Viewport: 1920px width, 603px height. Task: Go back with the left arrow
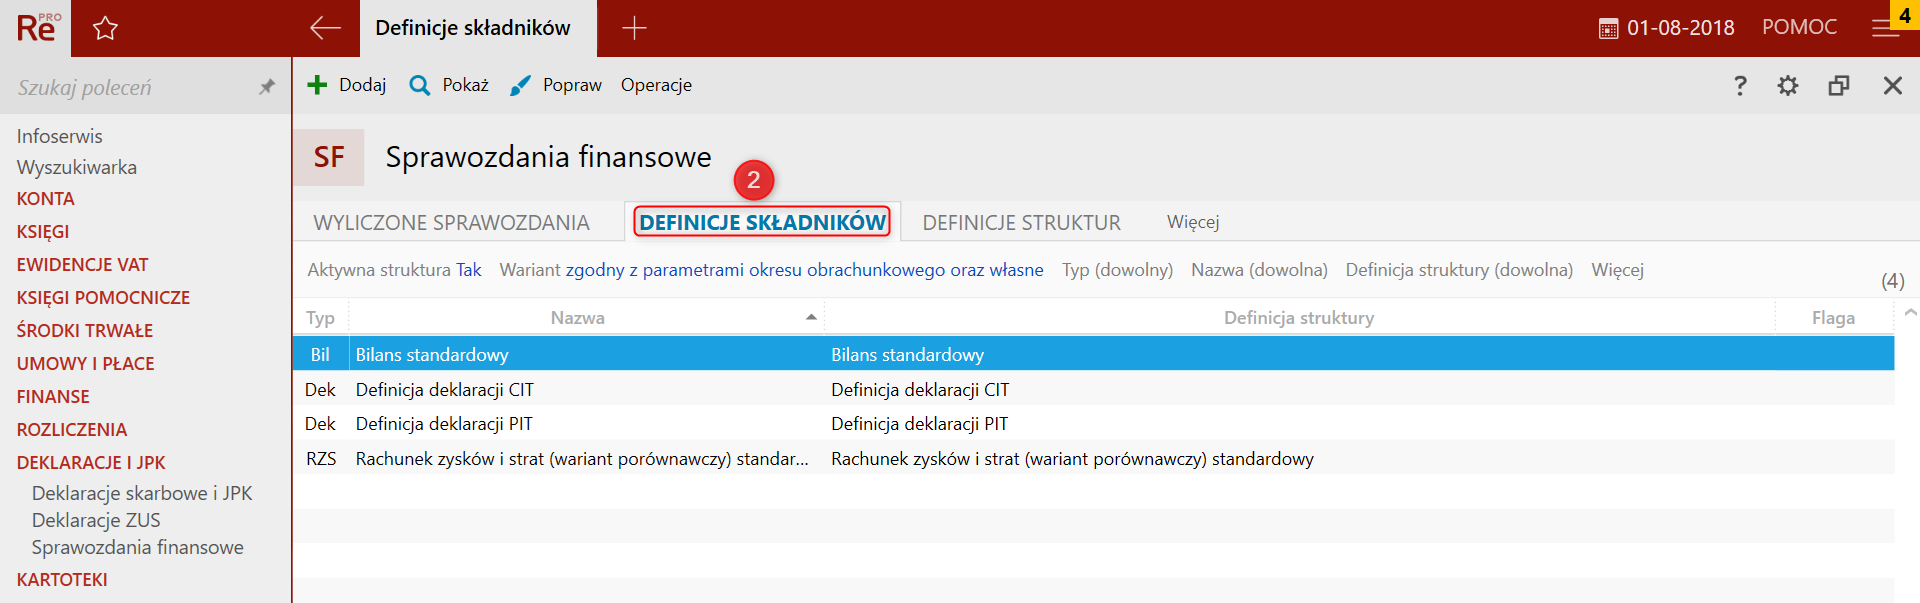click(325, 28)
